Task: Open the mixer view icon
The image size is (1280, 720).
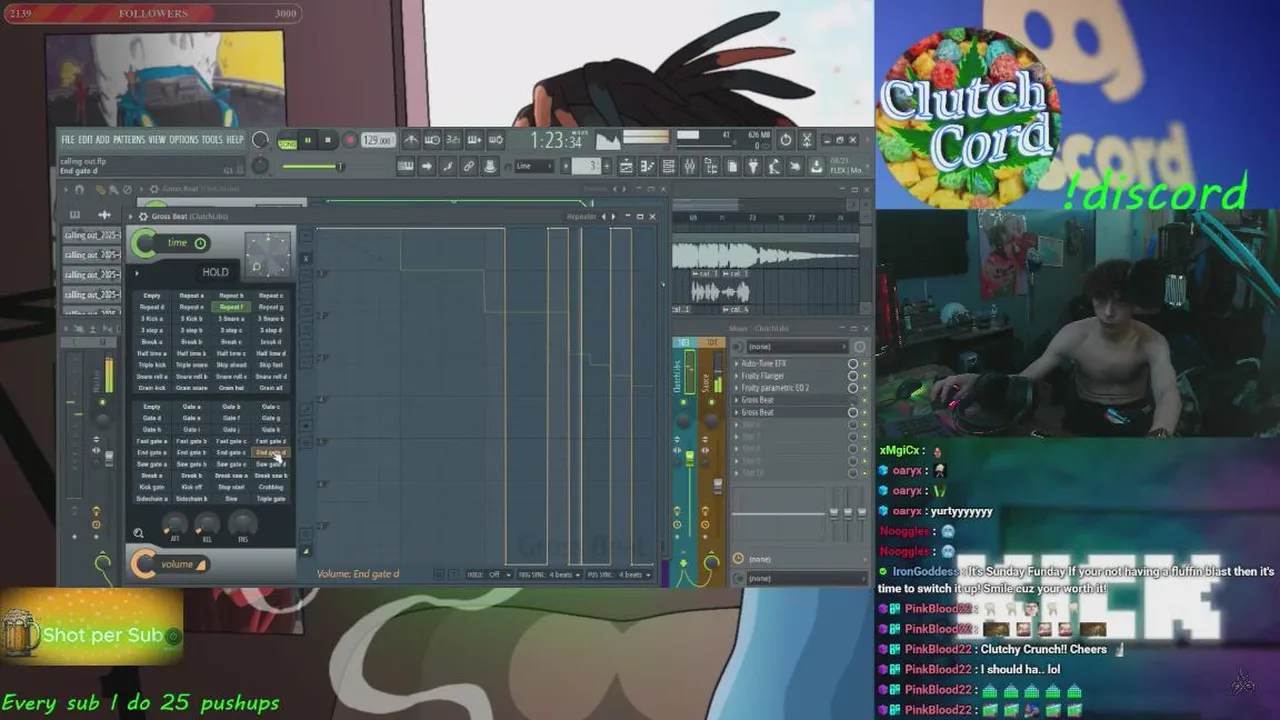Action: pyautogui.click(x=689, y=166)
